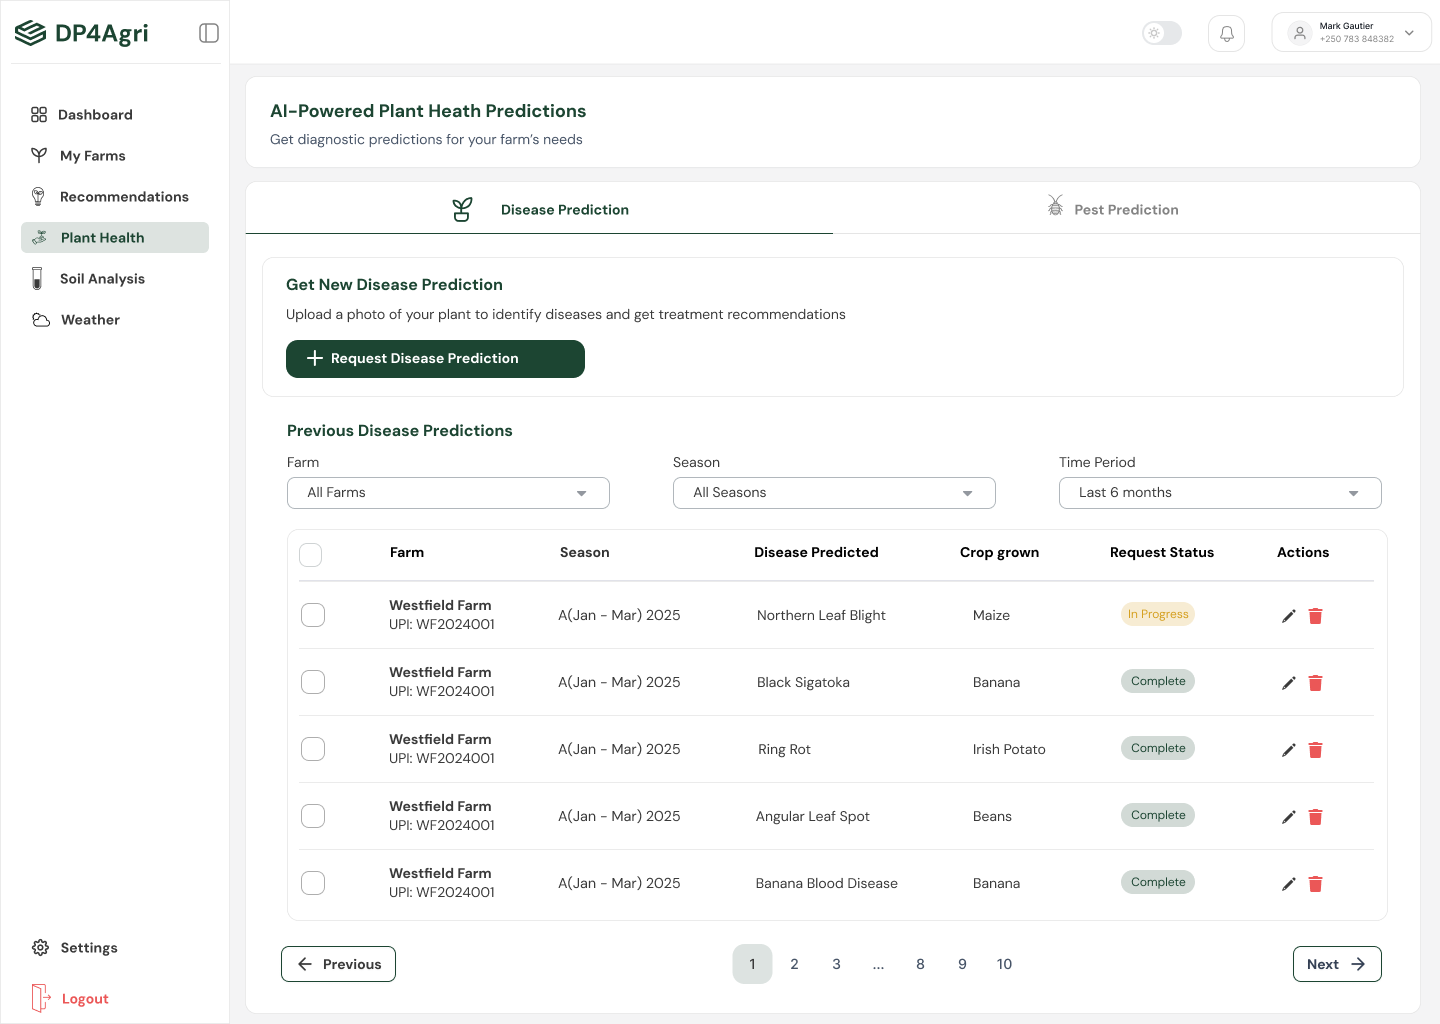The width and height of the screenshot is (1440, 1024).
Task: Tick the Angular Leaf Spot row checkbox
Action: click(313, 816)
